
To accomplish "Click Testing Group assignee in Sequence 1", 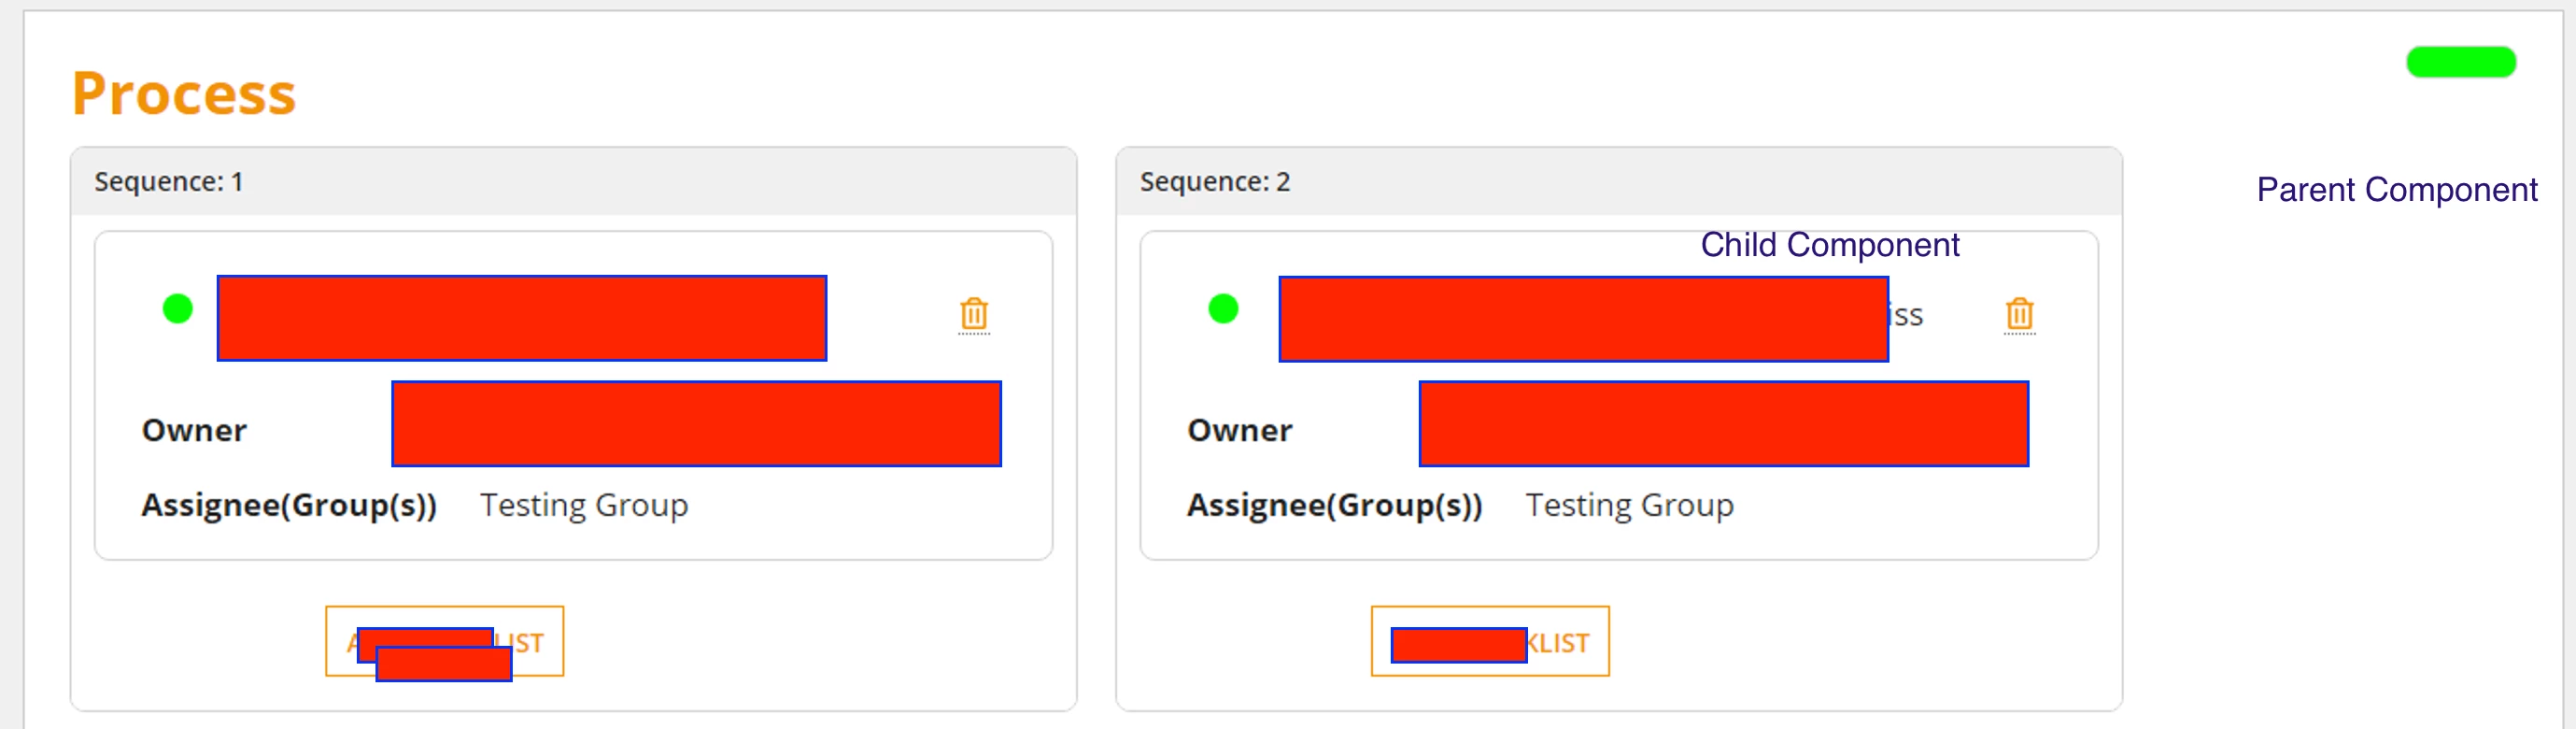I will [584, 506].
